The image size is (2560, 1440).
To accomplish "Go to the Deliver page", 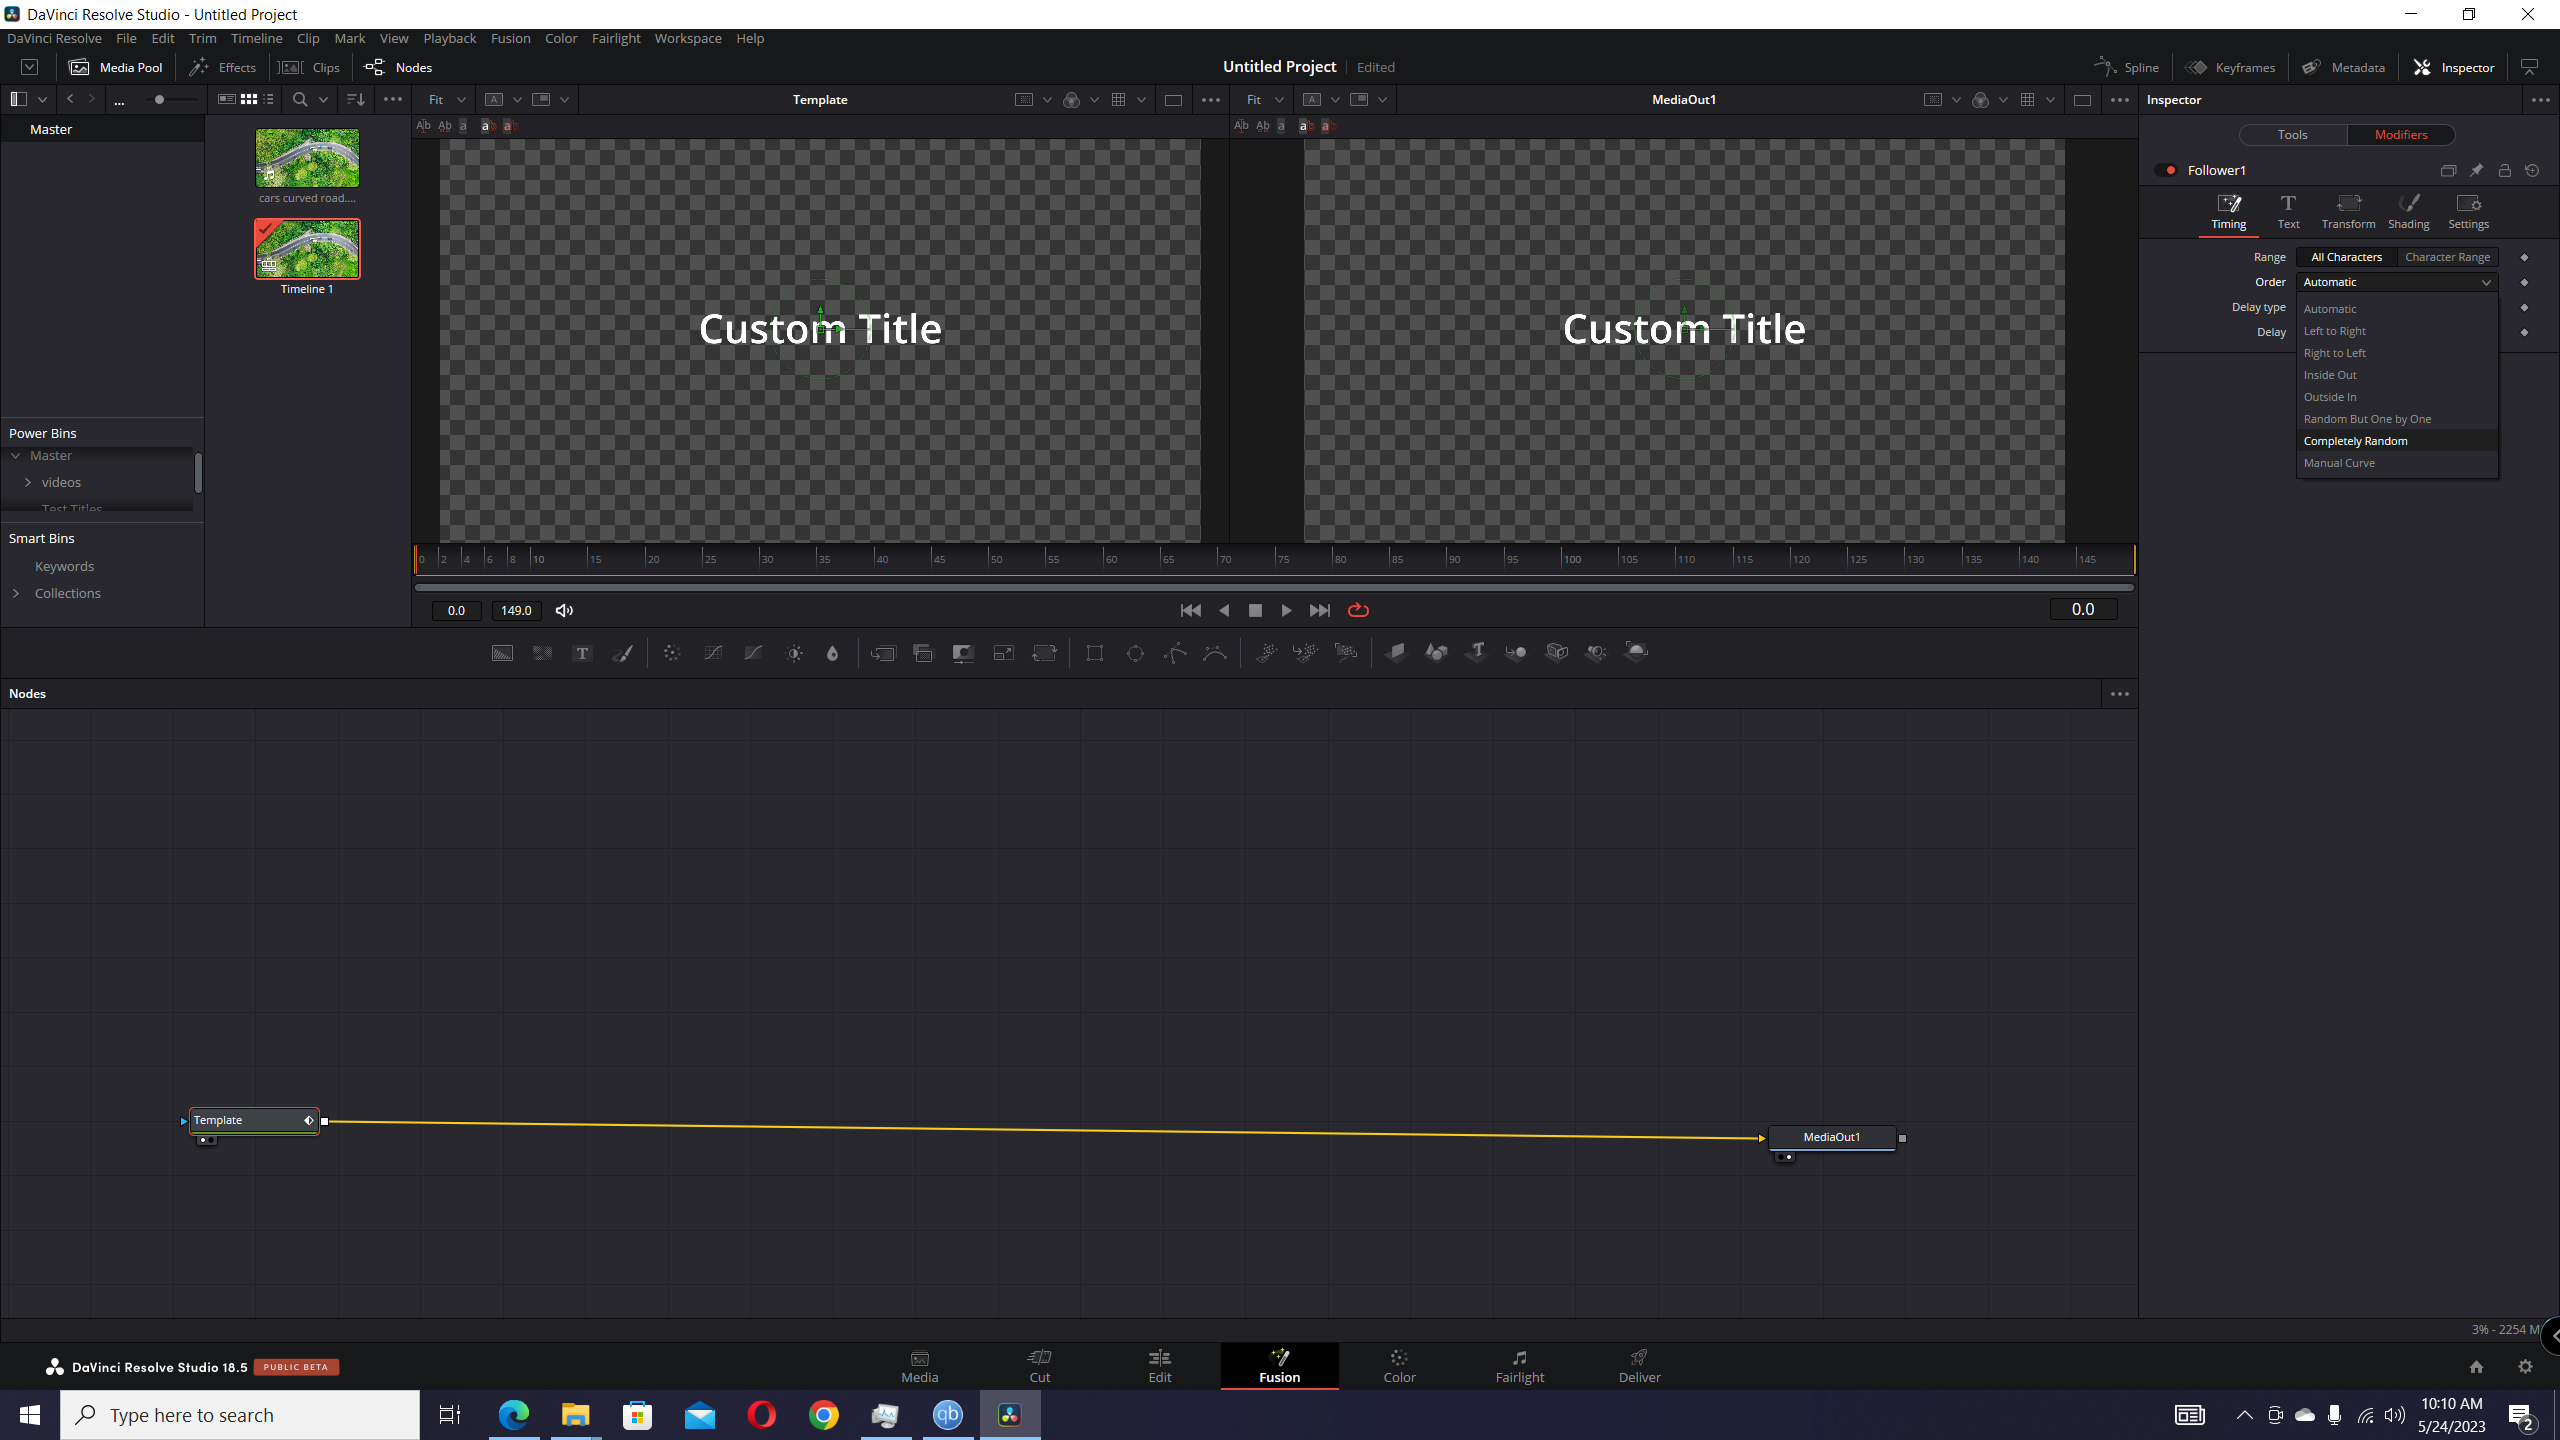I will (1639, 1366).
